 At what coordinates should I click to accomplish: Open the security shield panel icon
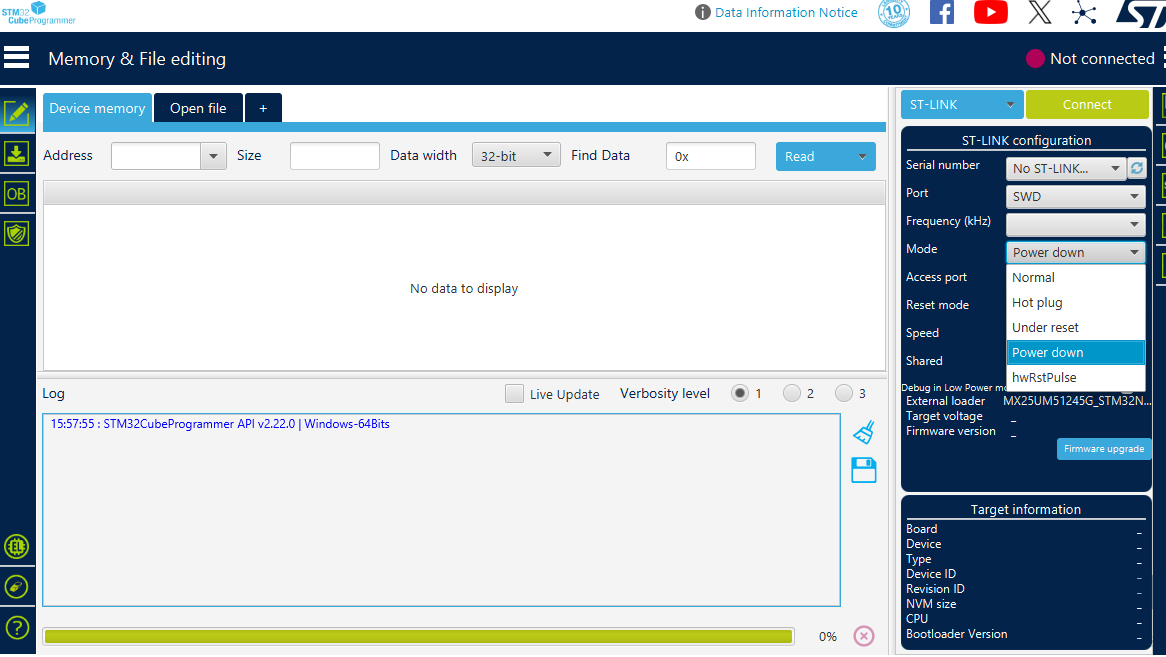point(16,234)
